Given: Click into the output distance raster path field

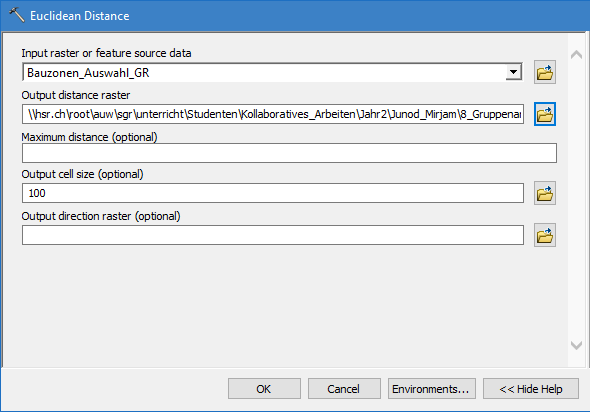Looking at the screenshot, I should click(x=273, y=114).
